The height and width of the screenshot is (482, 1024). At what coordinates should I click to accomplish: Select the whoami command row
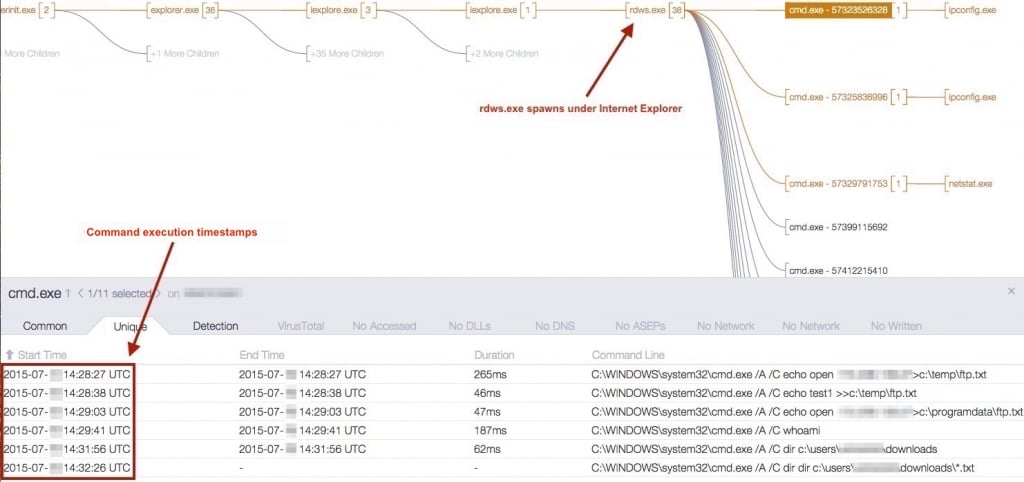pyautogui.click(x=512, y=431)
